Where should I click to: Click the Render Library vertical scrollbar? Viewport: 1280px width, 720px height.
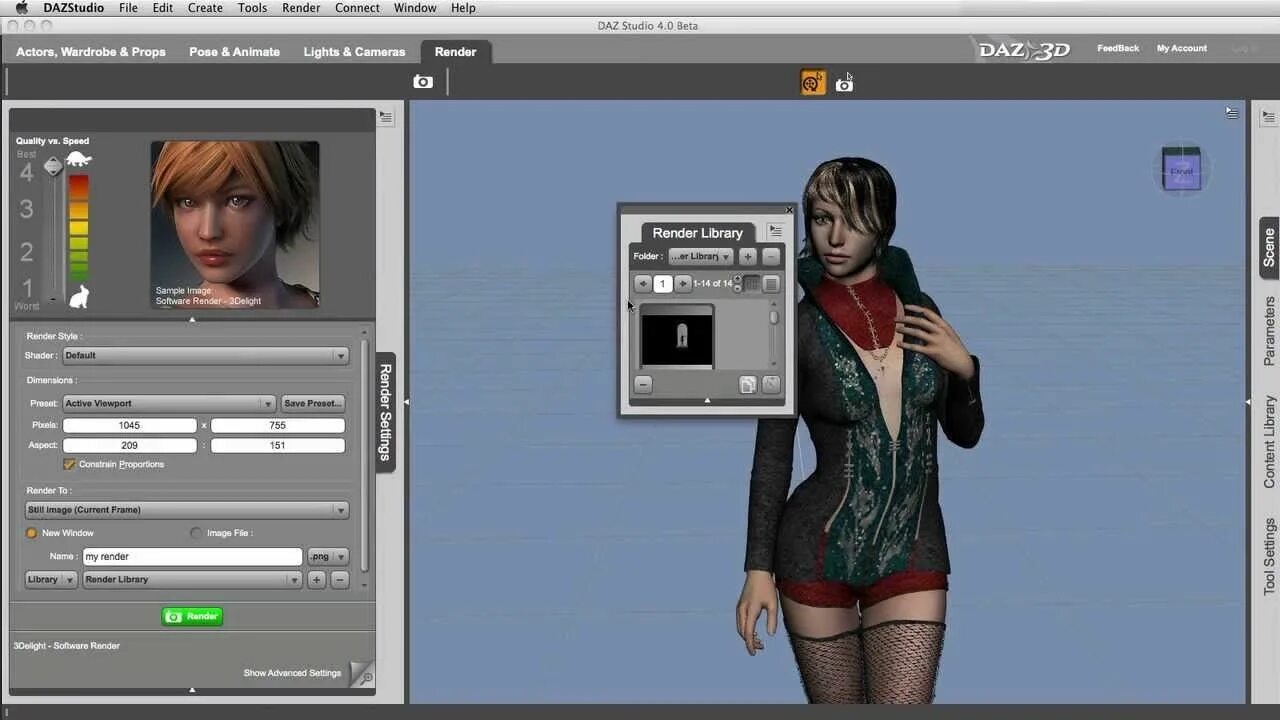pyautogui.click(x=773, y=336)
